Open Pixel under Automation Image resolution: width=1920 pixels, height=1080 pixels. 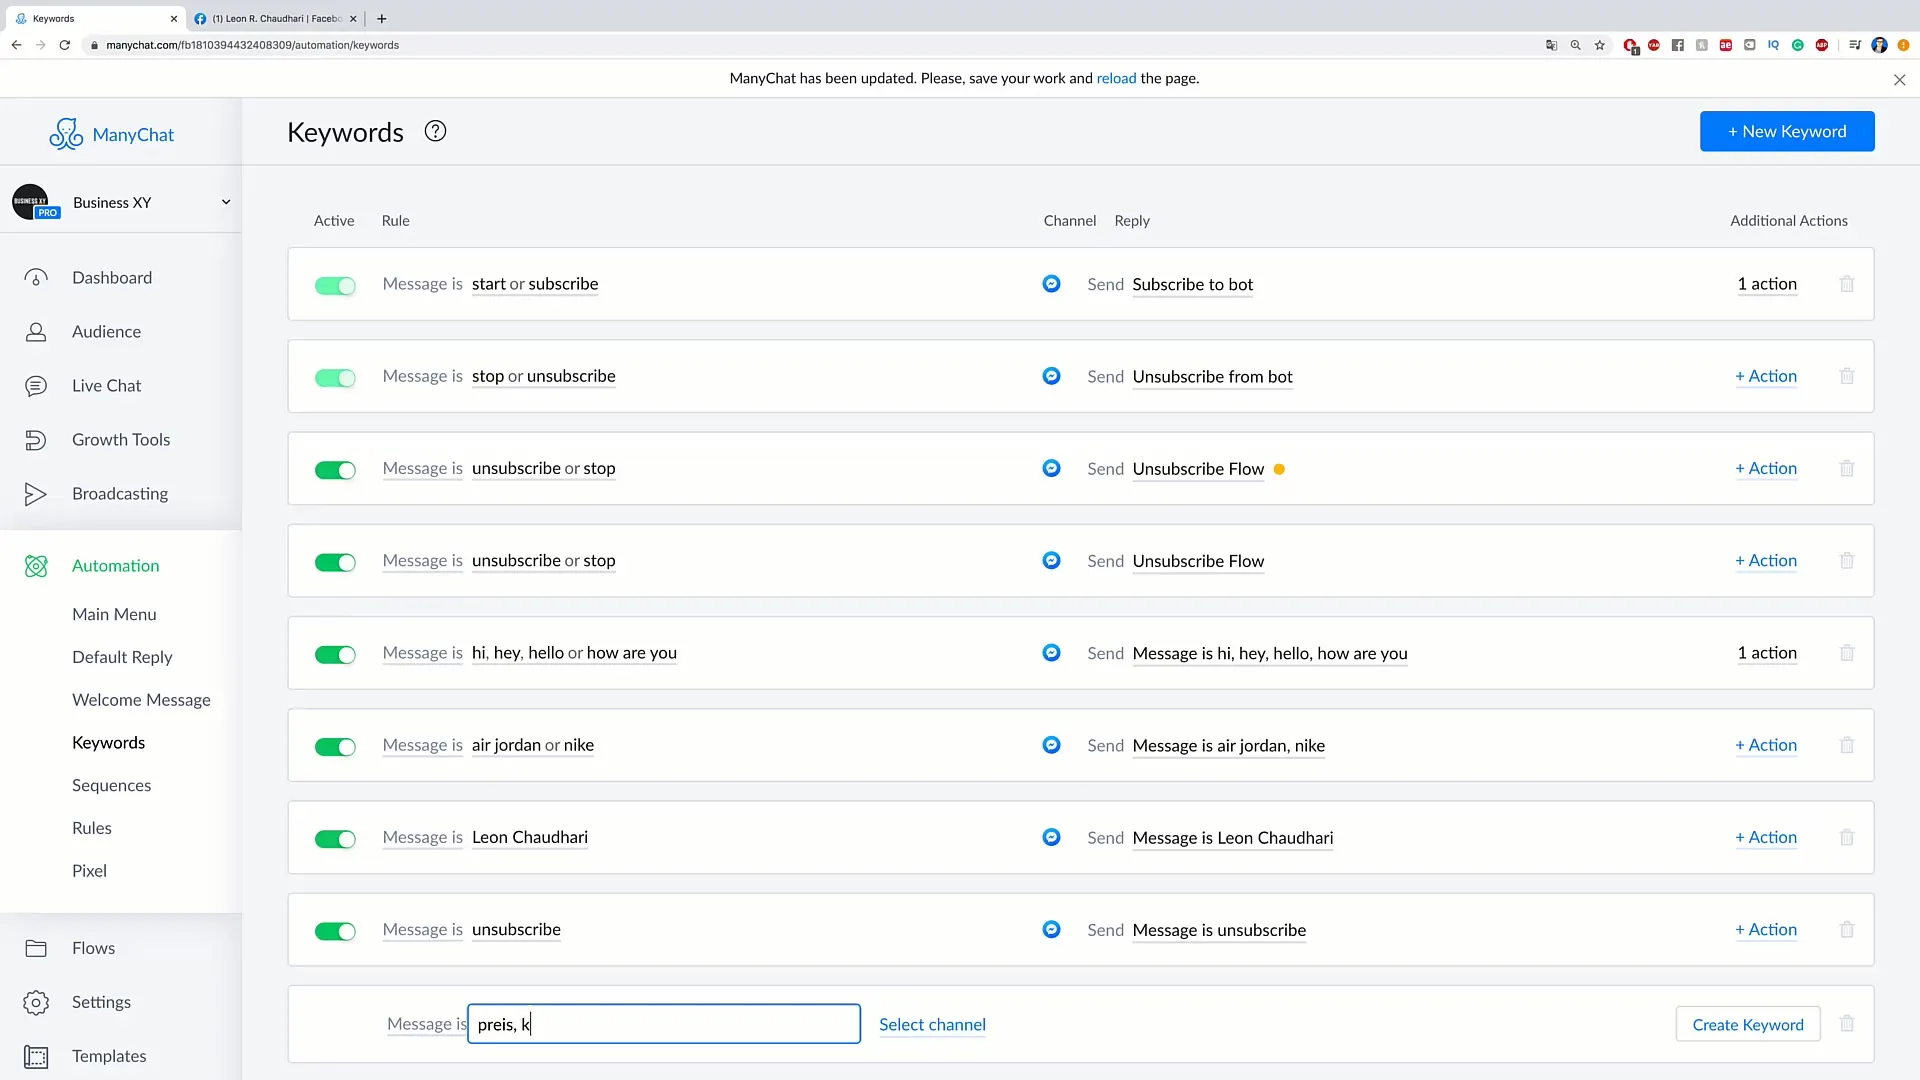click(x=89, y=871)
